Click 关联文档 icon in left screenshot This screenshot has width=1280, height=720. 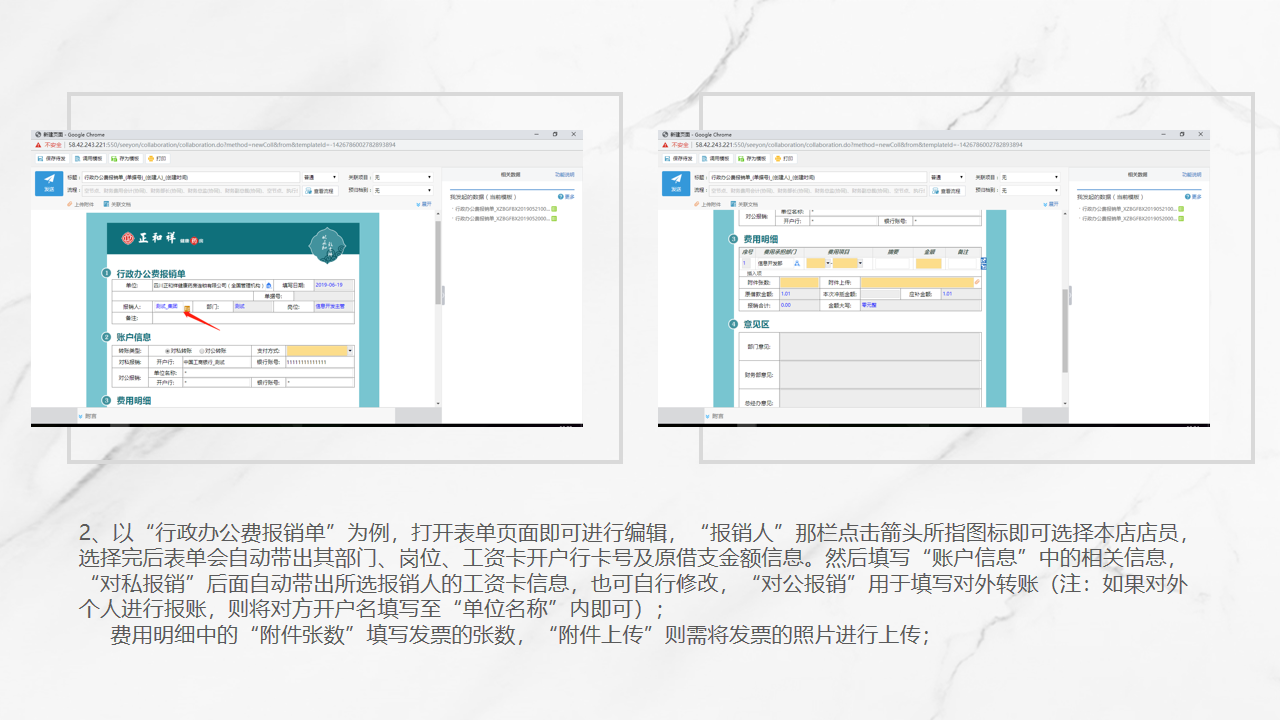(107, 204)
